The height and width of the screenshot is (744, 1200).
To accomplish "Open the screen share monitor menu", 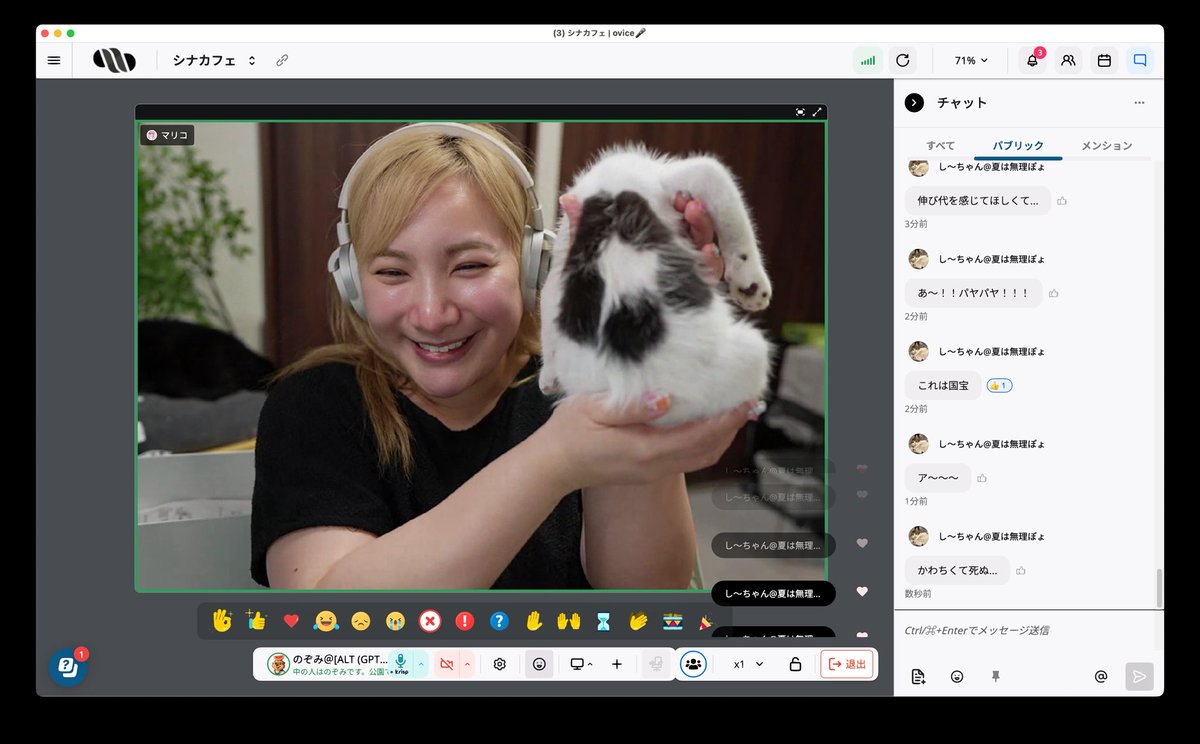I will coord(581,664).
